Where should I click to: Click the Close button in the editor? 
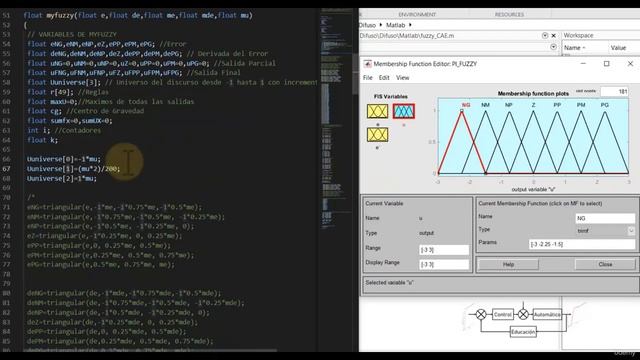pos(605,264)
